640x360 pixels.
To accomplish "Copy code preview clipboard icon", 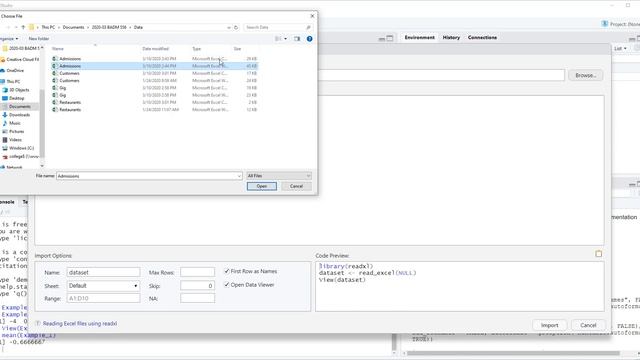I will (x=598, y=254).
